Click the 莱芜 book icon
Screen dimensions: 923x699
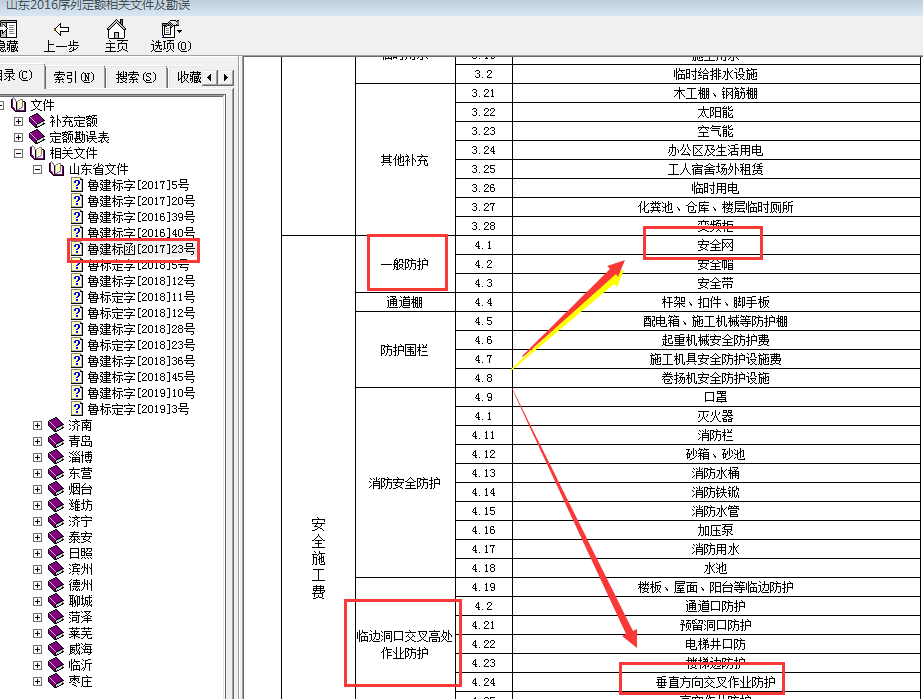pos(56,633)
